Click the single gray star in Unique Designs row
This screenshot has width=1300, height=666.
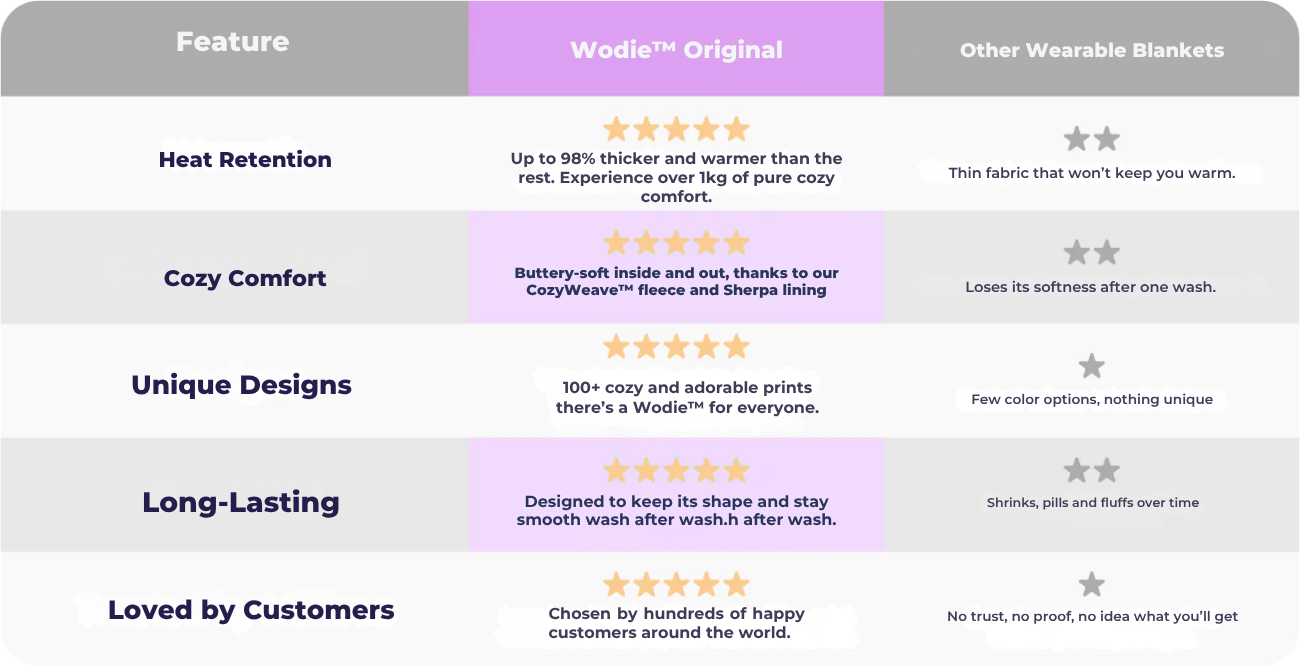[1091, 366]
